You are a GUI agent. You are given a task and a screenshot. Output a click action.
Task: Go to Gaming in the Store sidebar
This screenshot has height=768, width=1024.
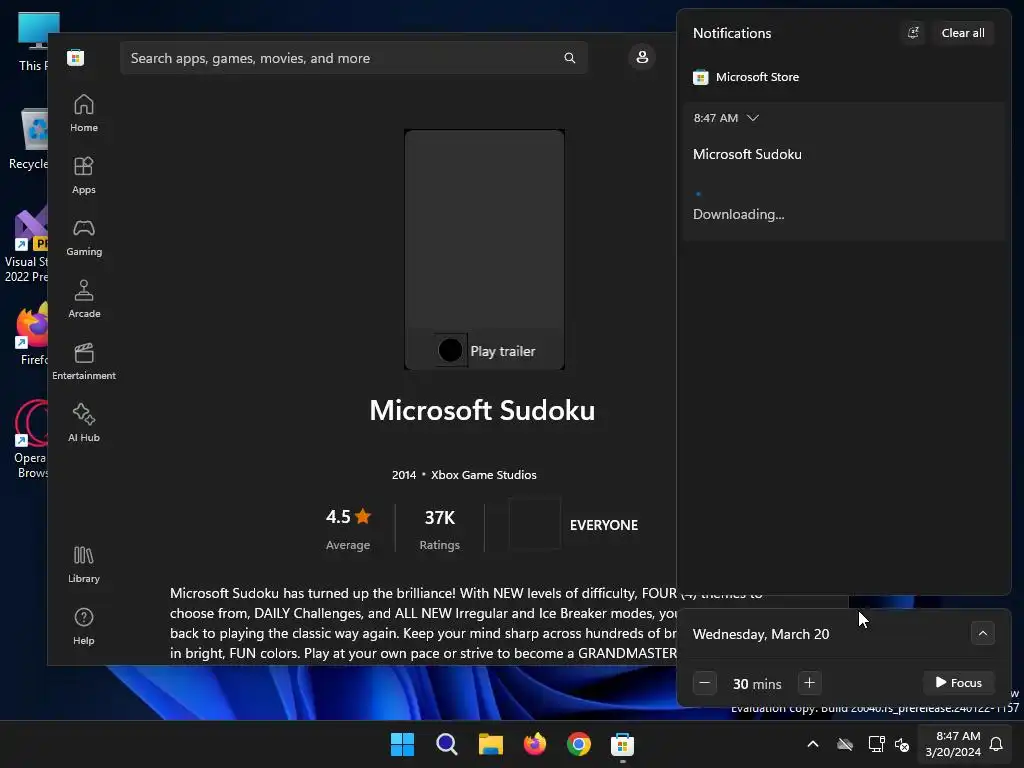click(x=84, y=238)
